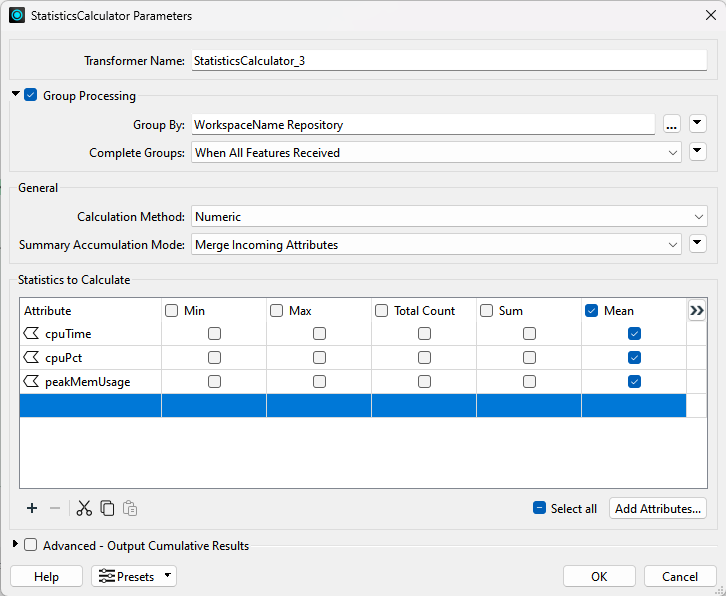Enable Total Count for peakMemUsage
This screenshot has width=726, height=596.
click(425, 382)
